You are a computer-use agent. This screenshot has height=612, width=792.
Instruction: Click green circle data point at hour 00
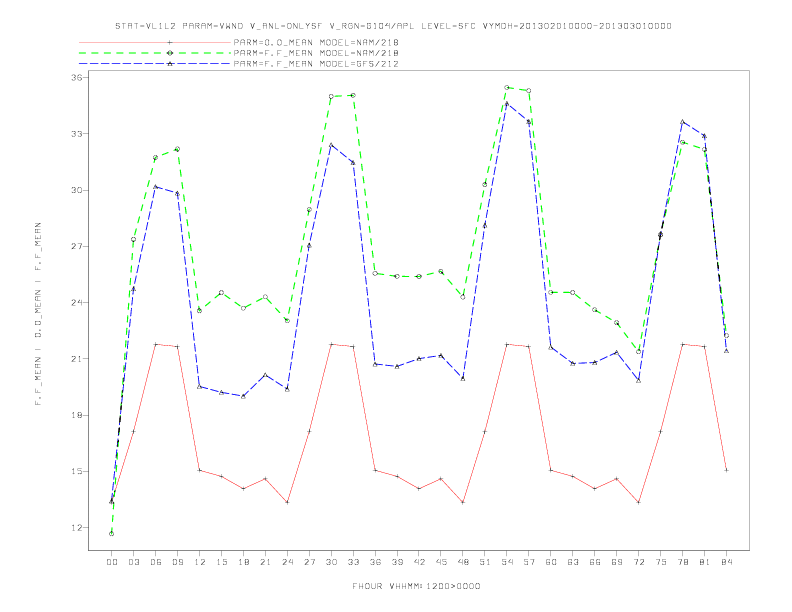pos(112,534)
